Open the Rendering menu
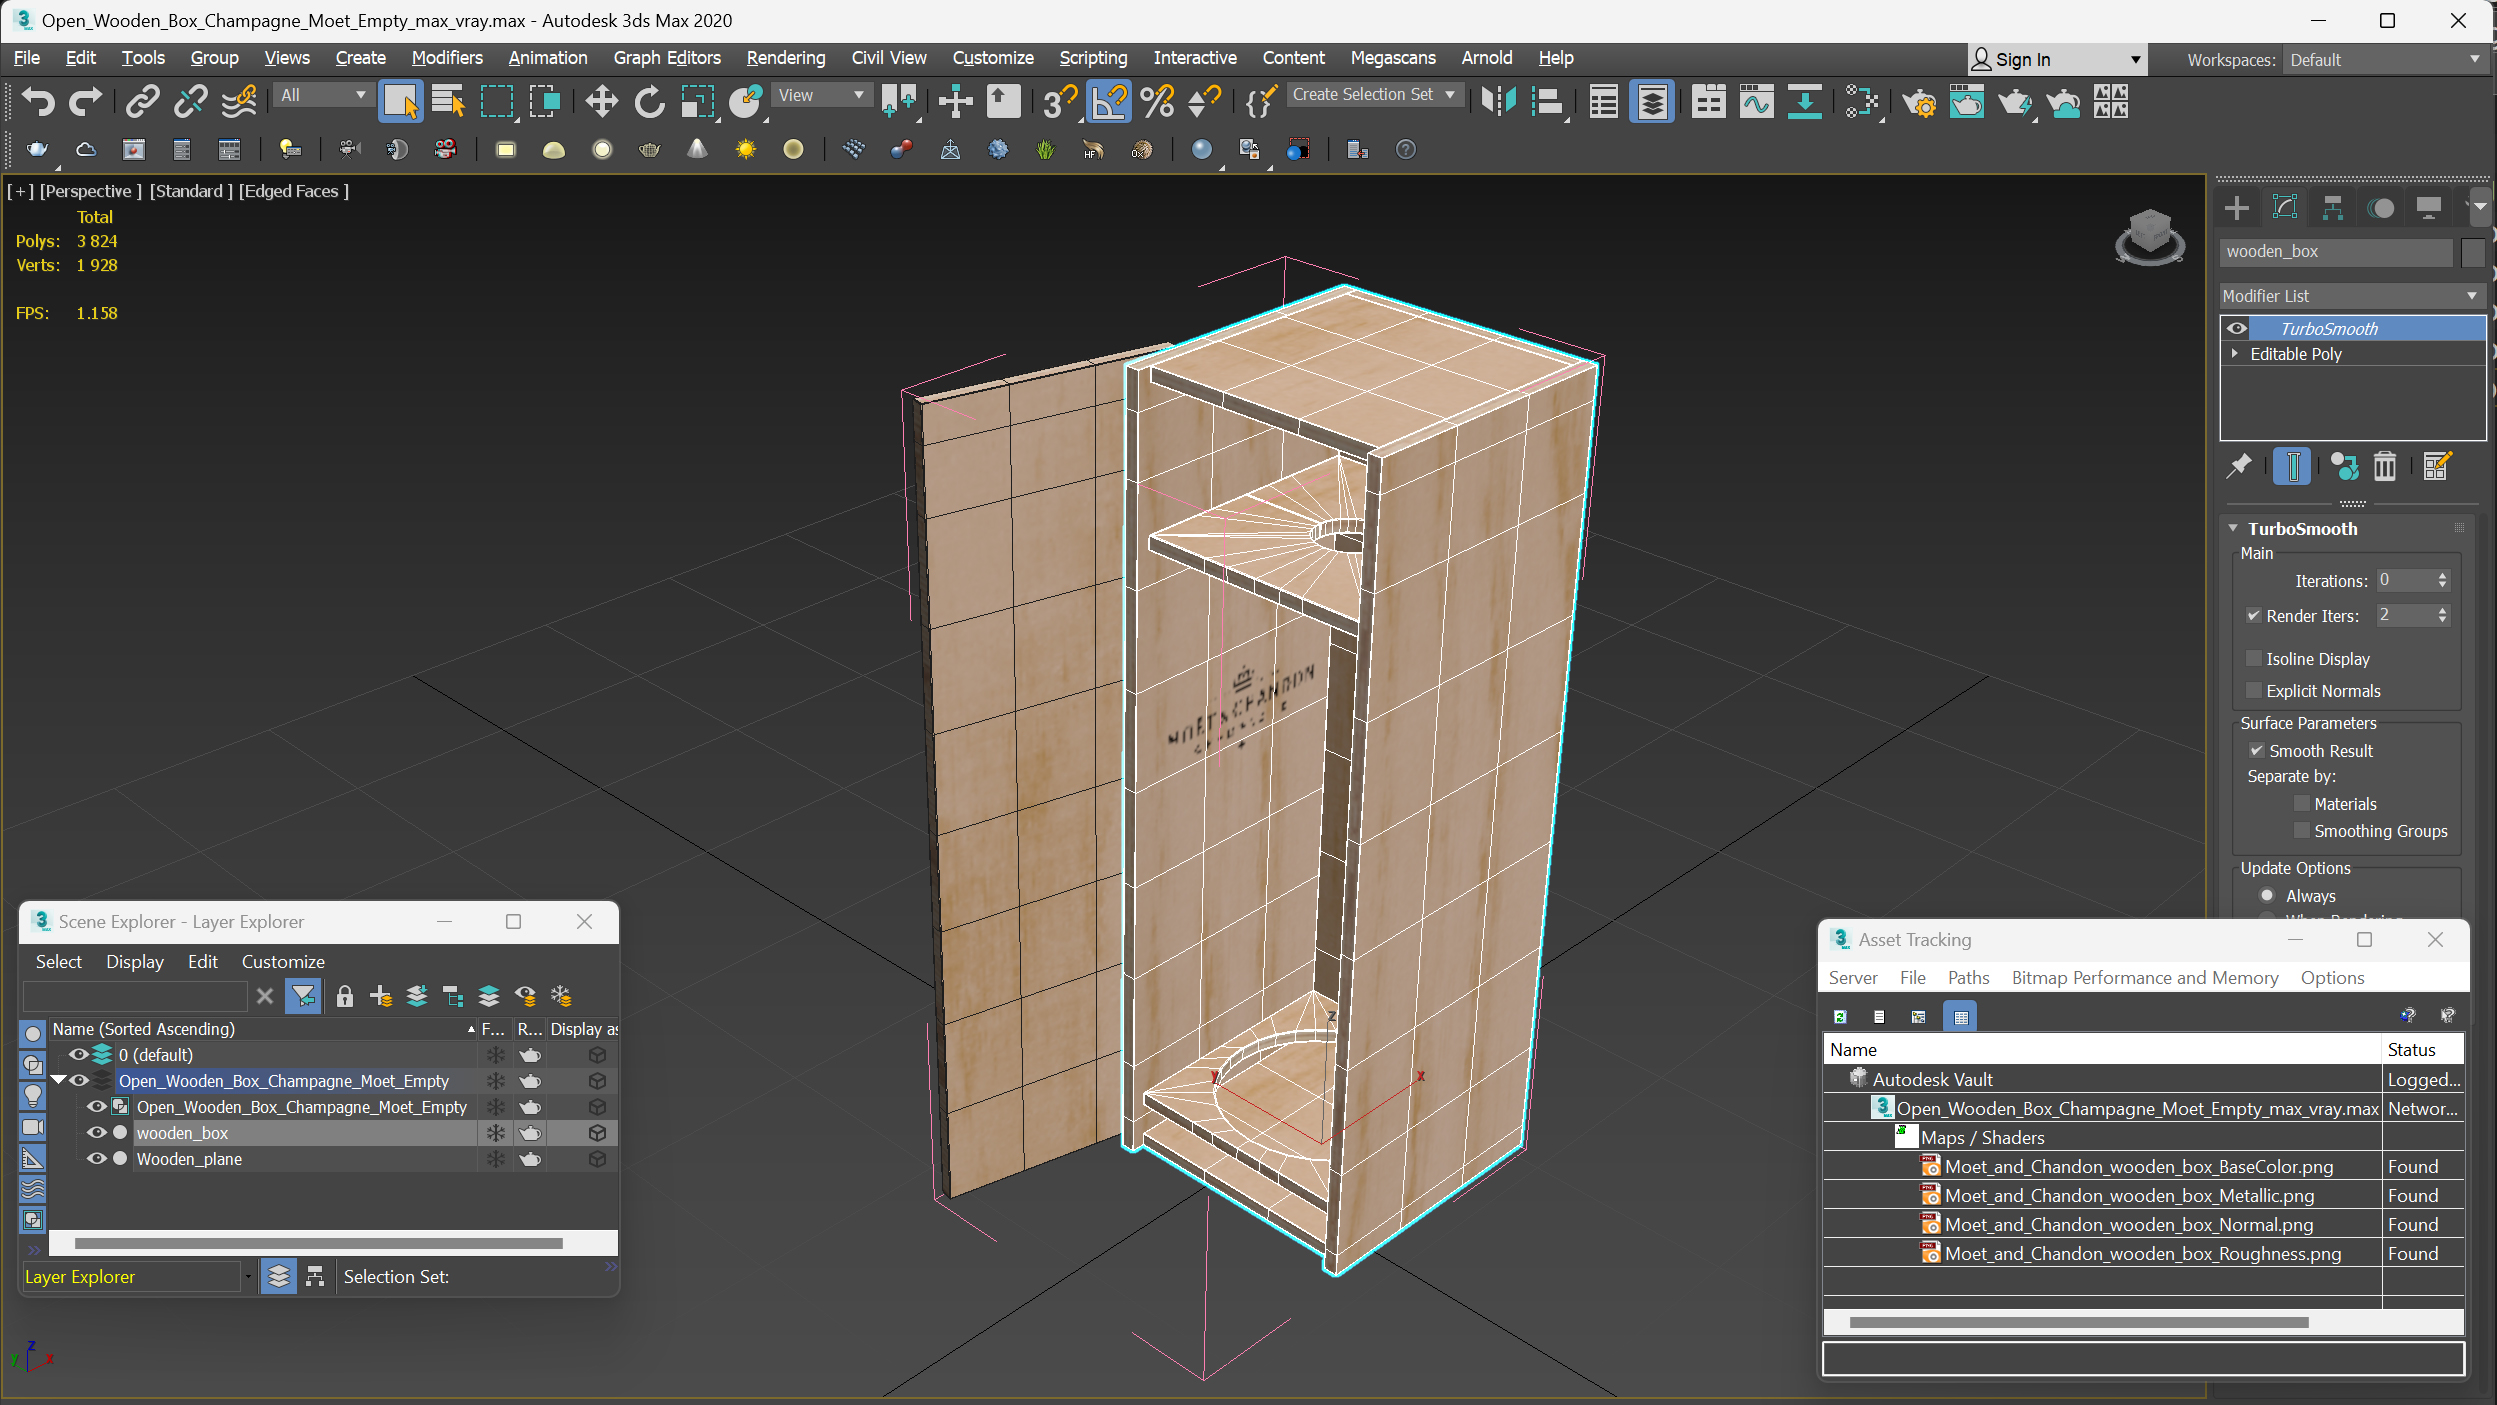Screen dimensions: 2497x1405 click(x=786, y=58)
